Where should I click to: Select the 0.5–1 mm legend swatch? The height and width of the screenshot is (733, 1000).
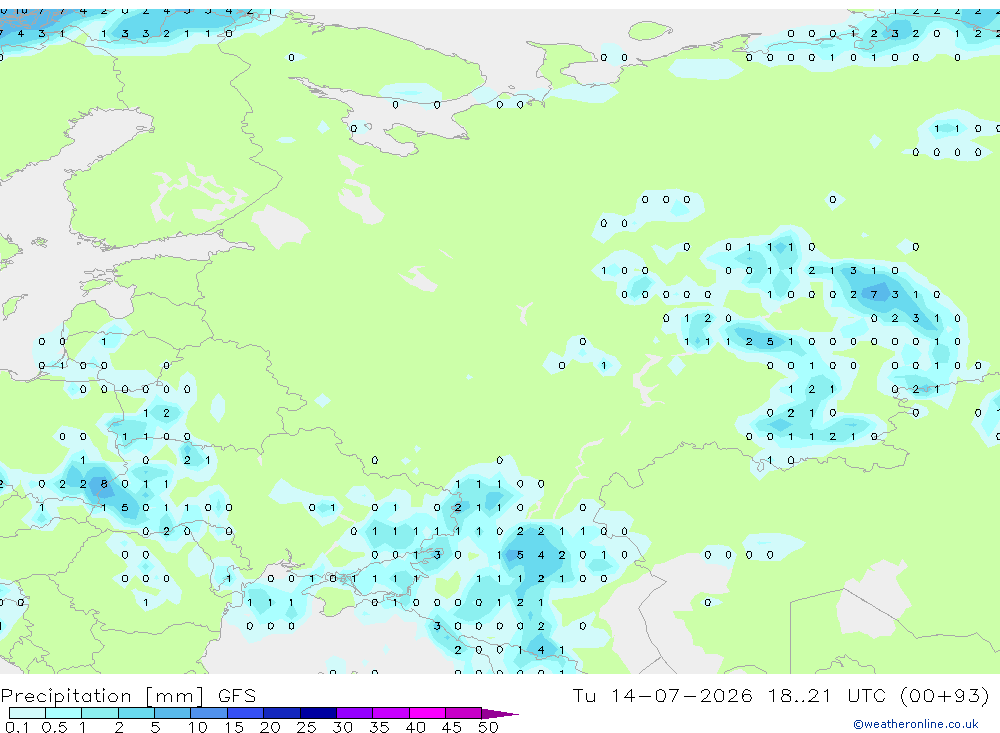point(64,713)
